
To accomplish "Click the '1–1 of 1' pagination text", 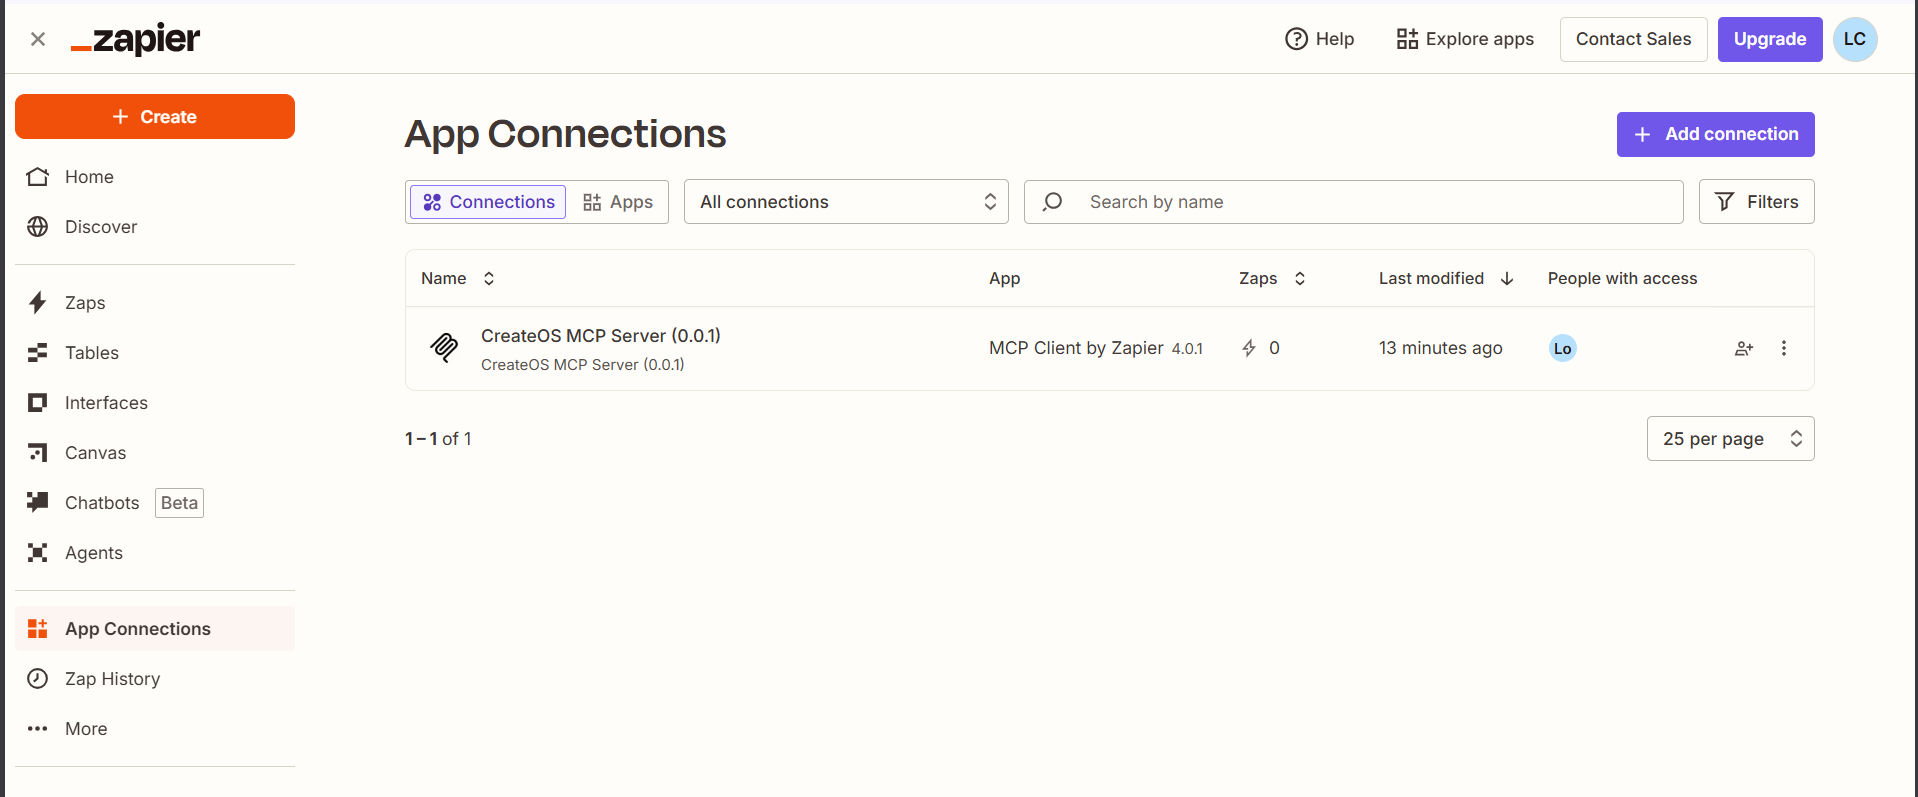I will click(x=438, y=439).
